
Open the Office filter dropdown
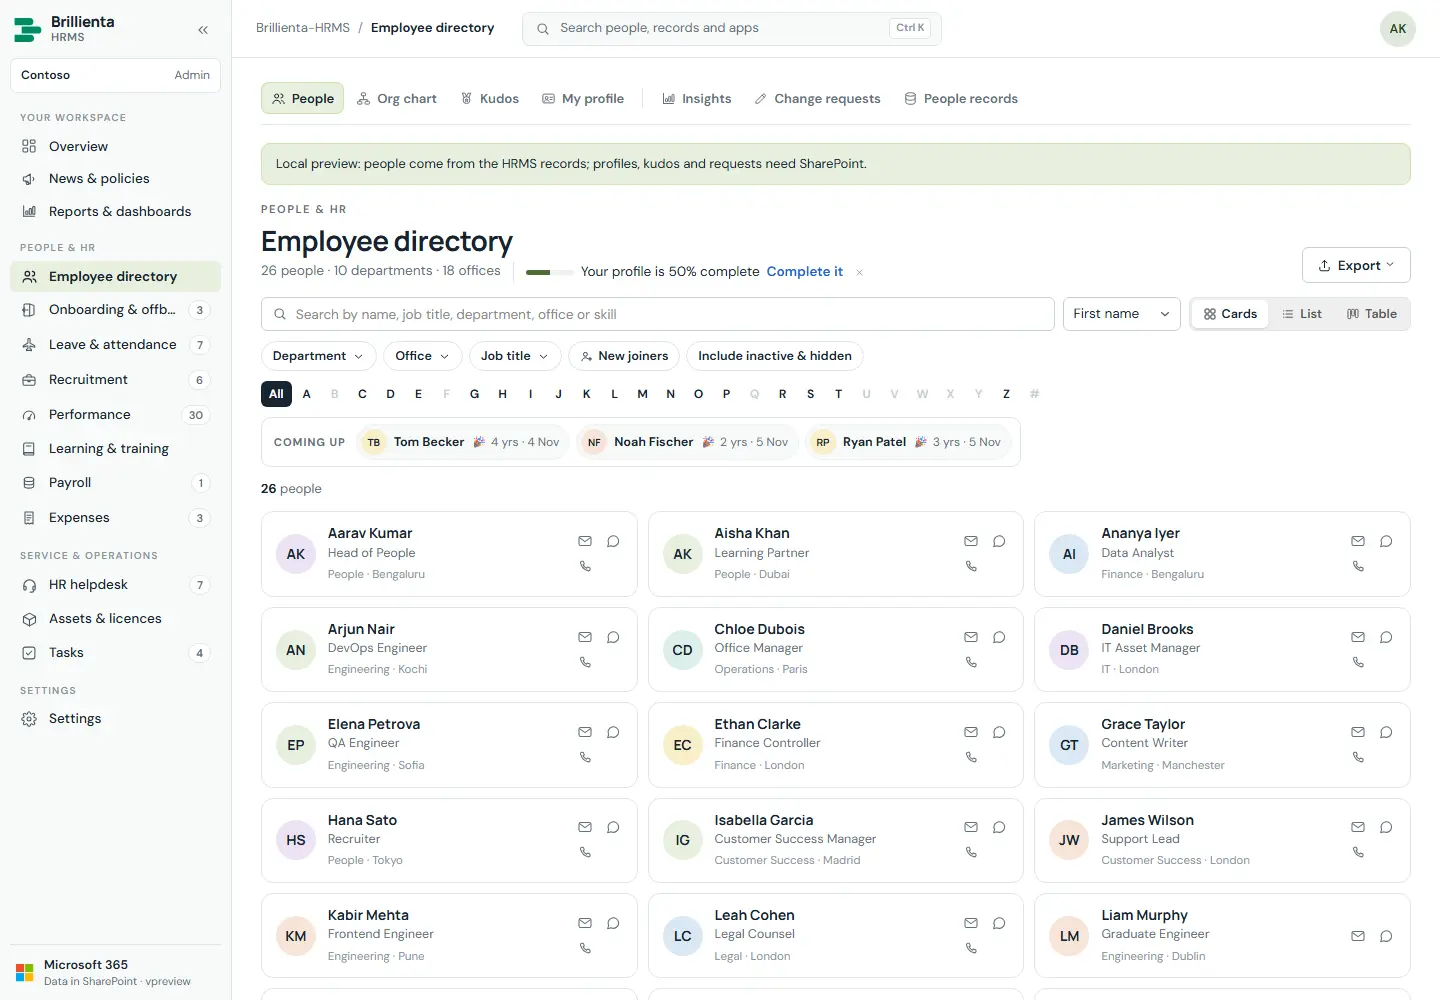[x=423, y=356]
